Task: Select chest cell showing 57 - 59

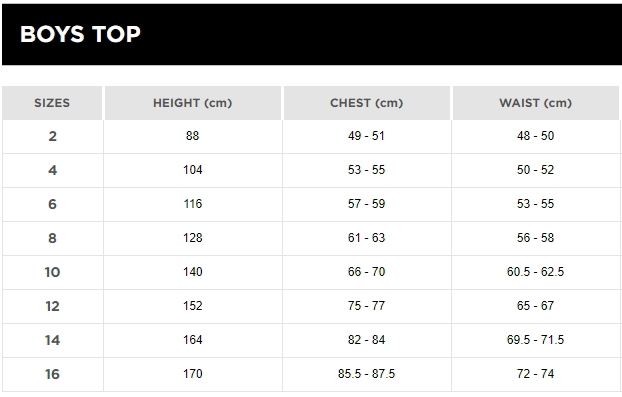Action: pyautogui.click(x=367, y=204)
